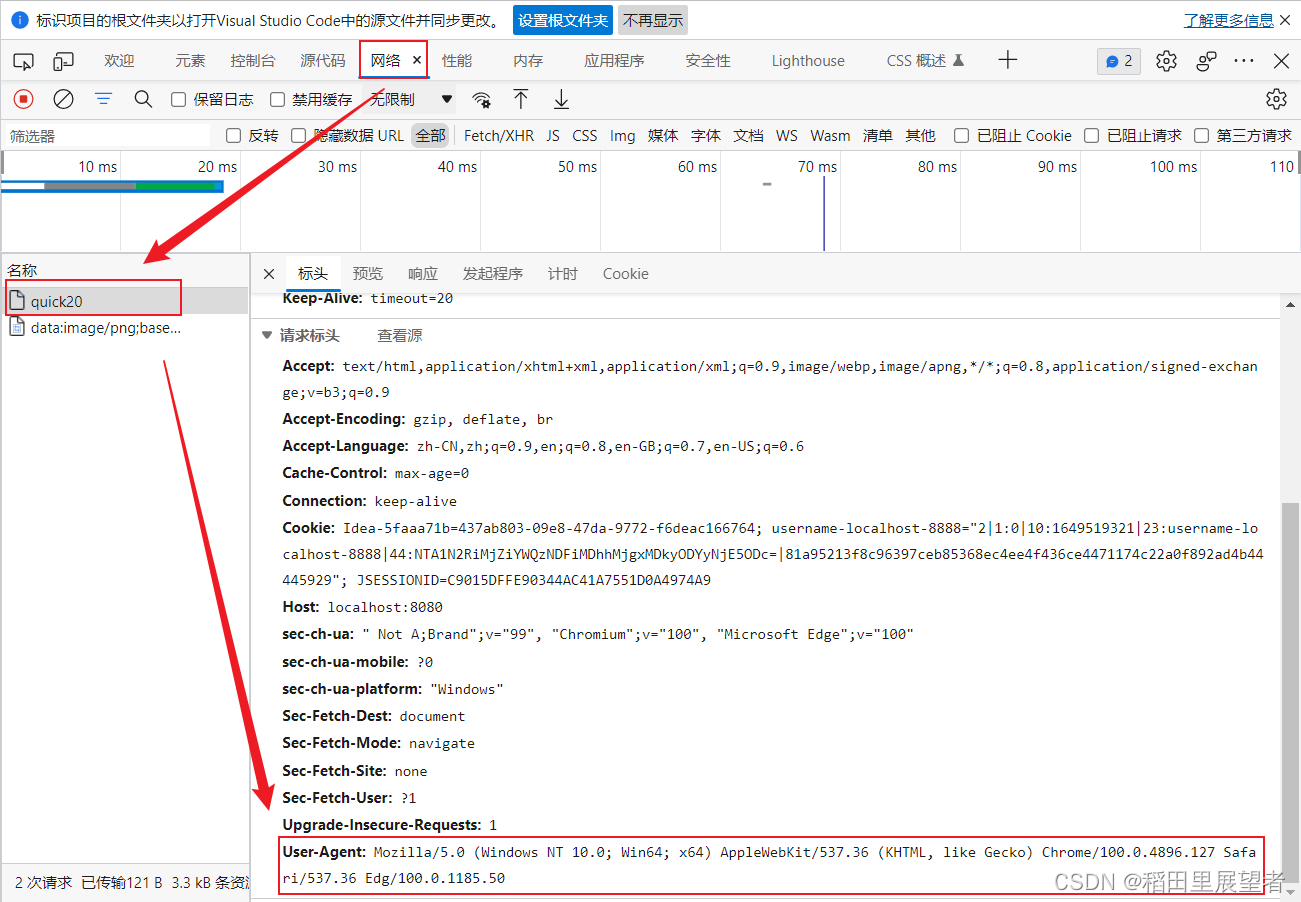Open the Security tab (安全性)

(708, 61)
